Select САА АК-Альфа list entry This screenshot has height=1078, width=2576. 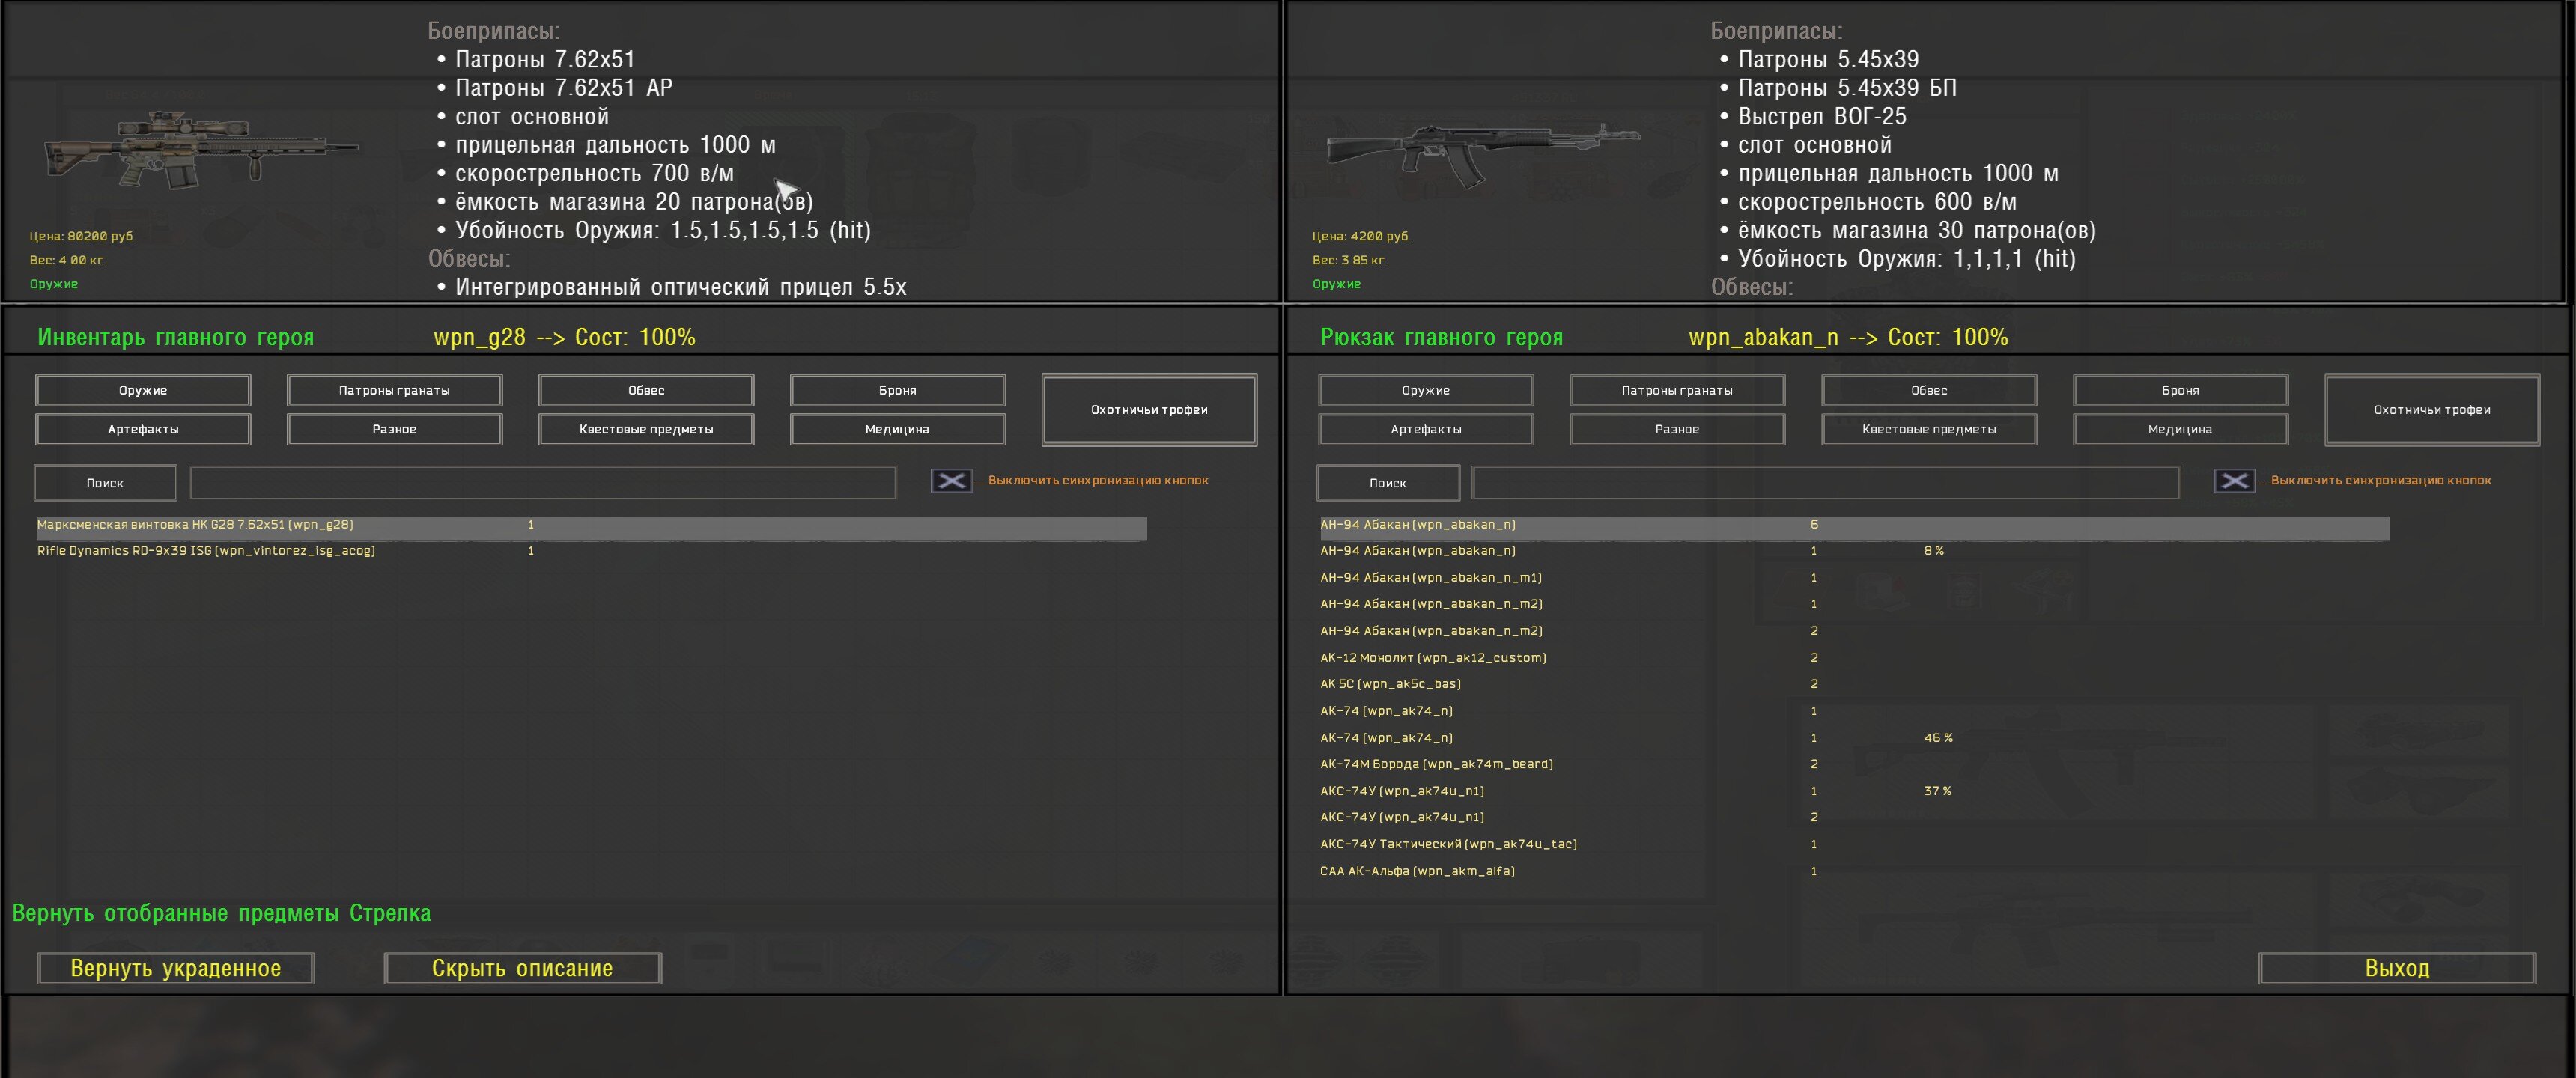pyautogui.click(x=1416, y=871)
